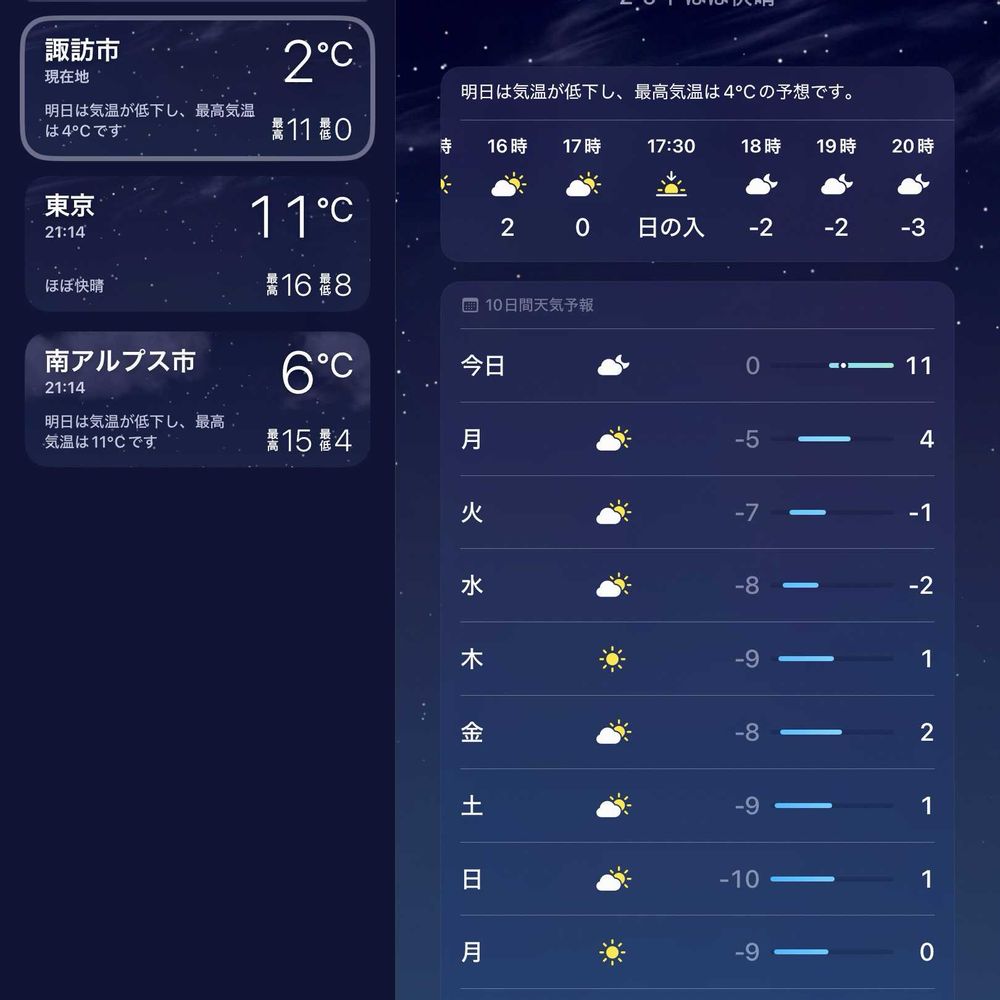Tap the forecast summary text about 4°C

[658, 92]
